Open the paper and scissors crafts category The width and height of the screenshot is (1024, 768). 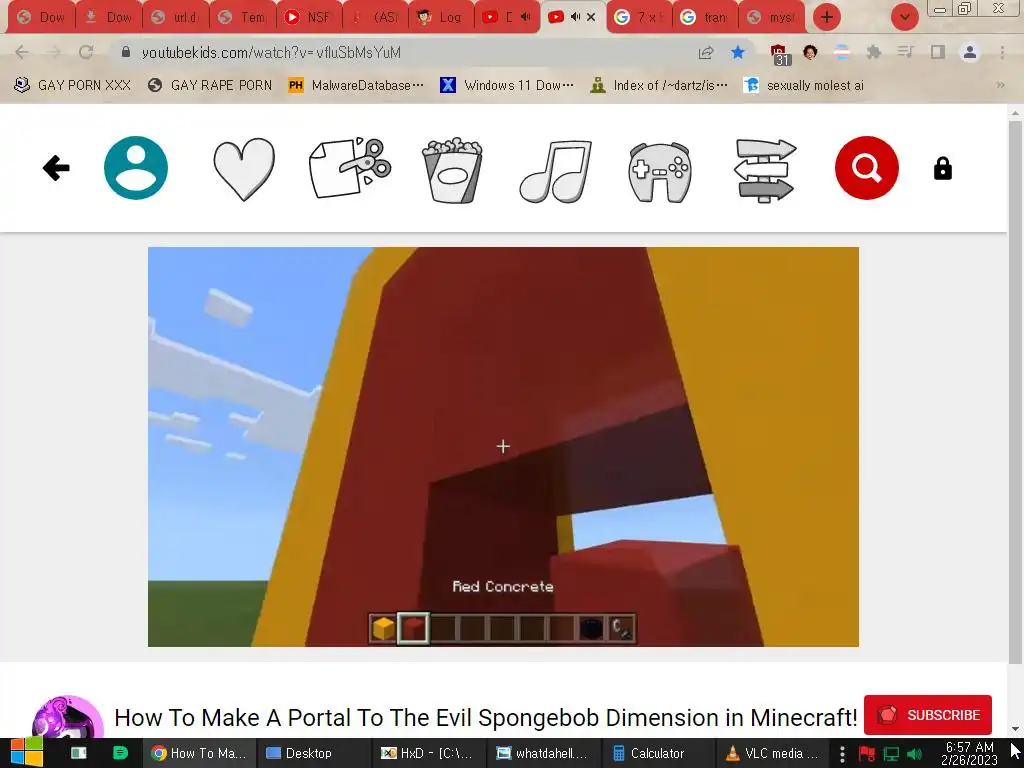(x=350, y=168)
